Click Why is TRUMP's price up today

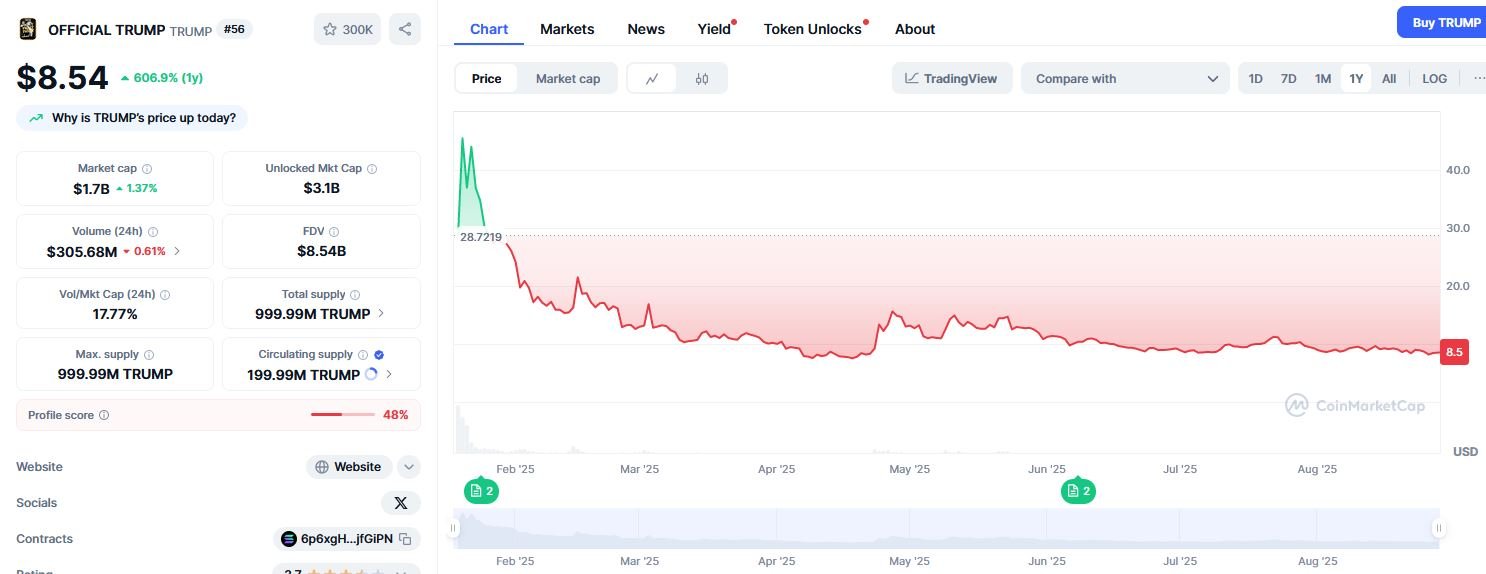click(x=132, y=118)
